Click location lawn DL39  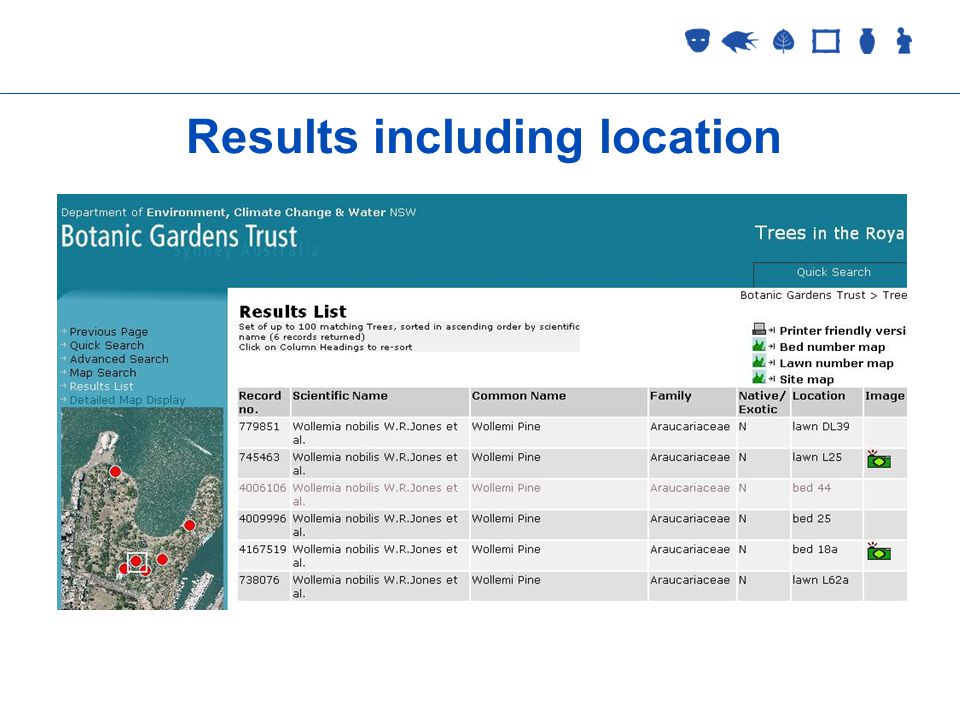point(821,426)
